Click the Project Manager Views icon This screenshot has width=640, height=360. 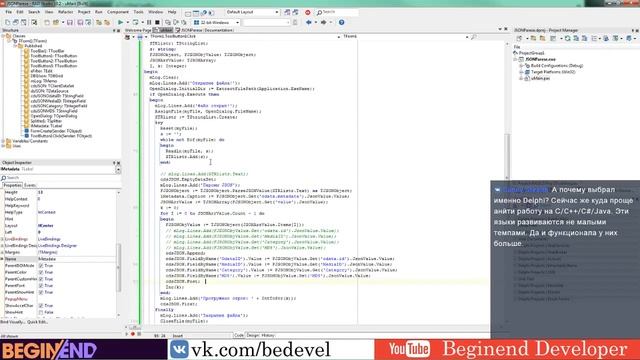pyautogui.click(x=553, y=38)
